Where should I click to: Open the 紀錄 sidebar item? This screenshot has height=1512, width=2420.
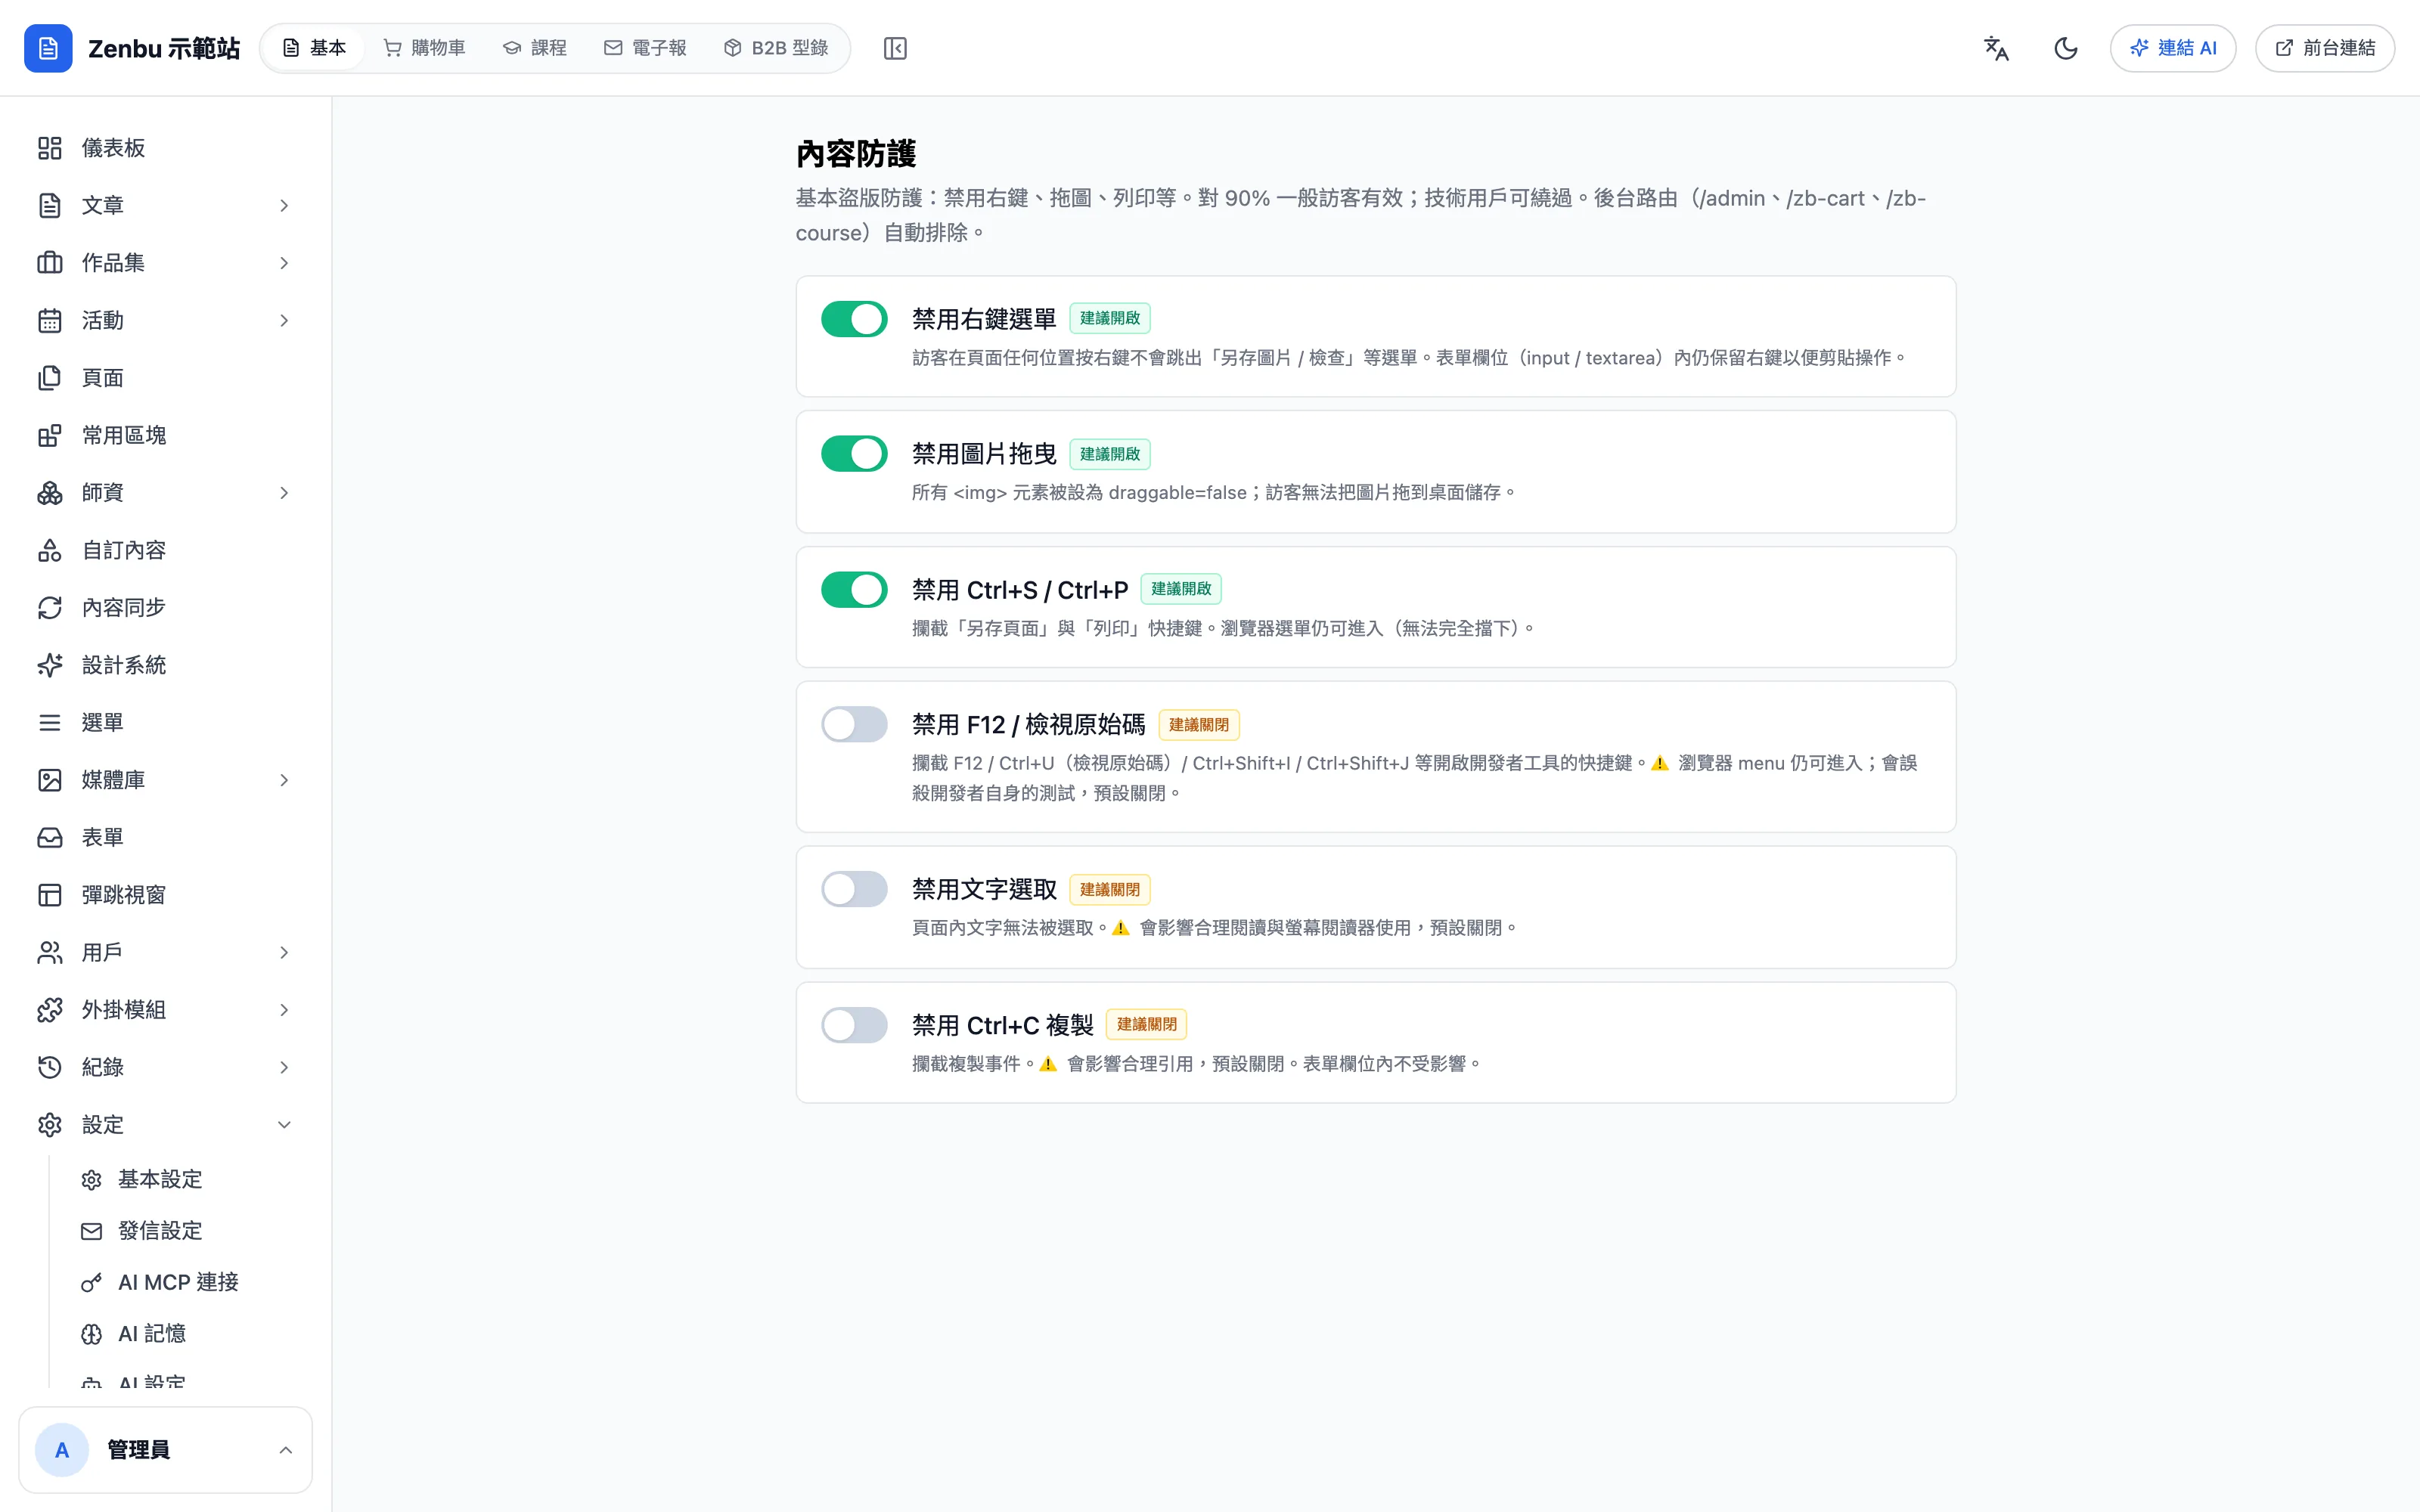click(165, 1067)
